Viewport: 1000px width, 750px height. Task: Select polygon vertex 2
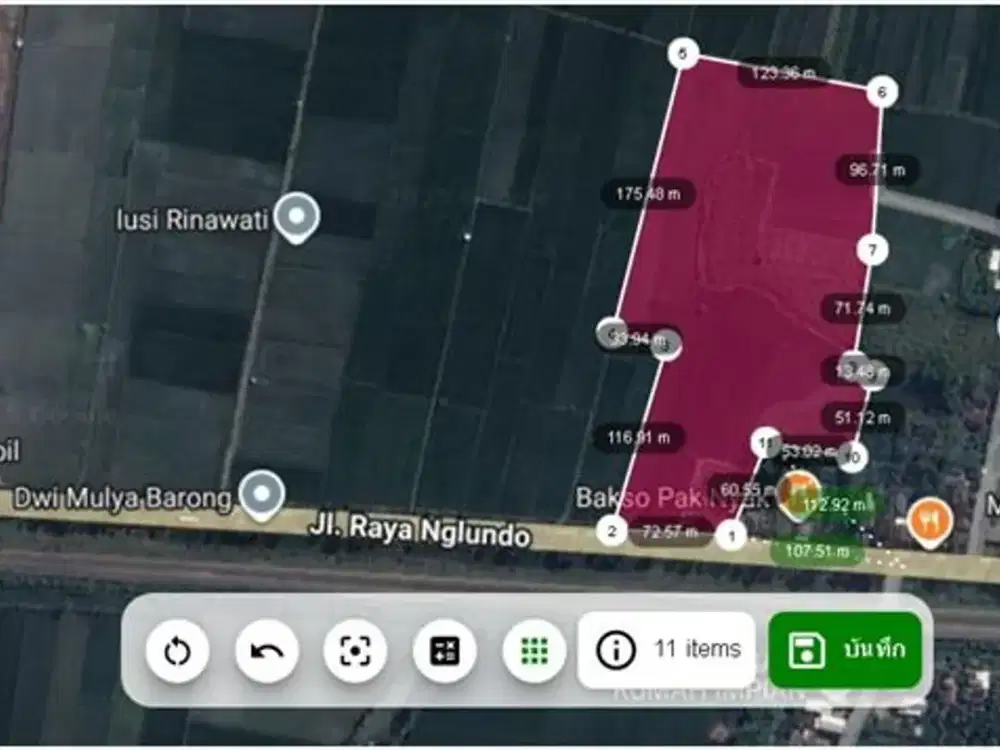tap(611, 531)
